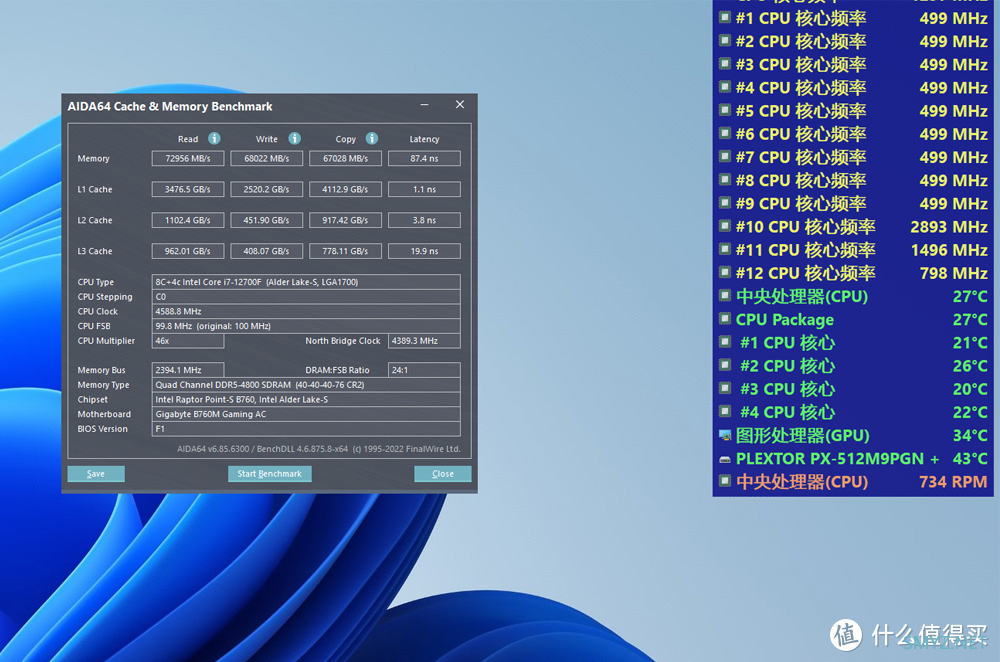
Task: Click the AIDA64 Cache & Memory Benchmark title
Action: [x=170, y=107]
